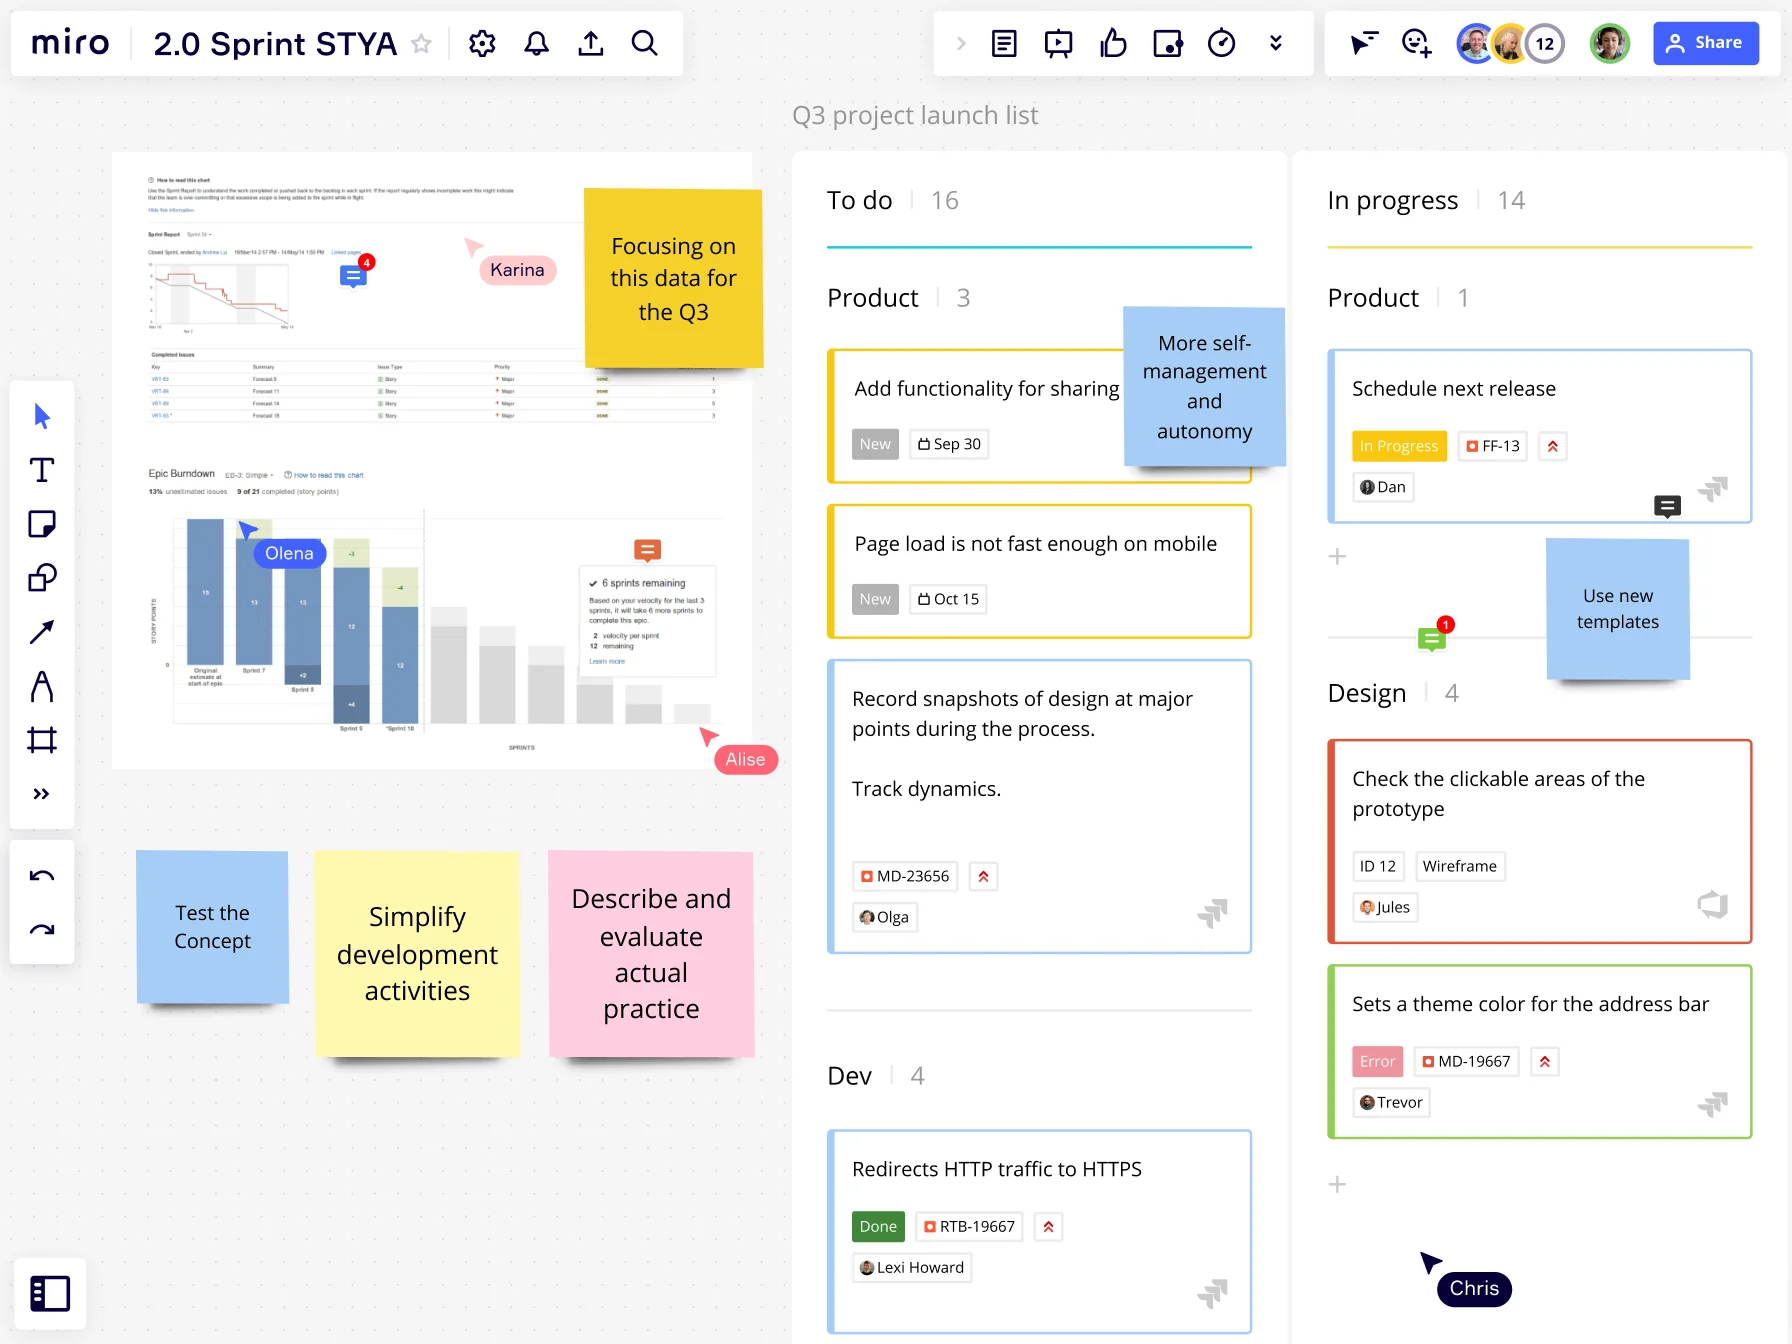Toggle the frames panel at bottom left
The height and width of the screenshot is (1344, 1792).
pos(49,1293)
